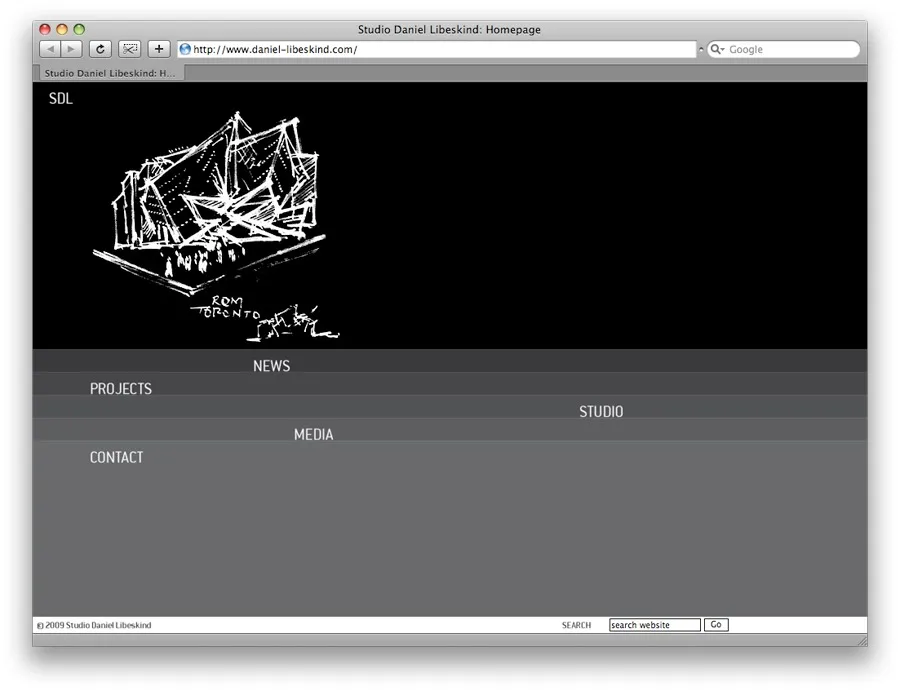Open the web clip scissors tool
900x691 pixels.
coord(130,49)
